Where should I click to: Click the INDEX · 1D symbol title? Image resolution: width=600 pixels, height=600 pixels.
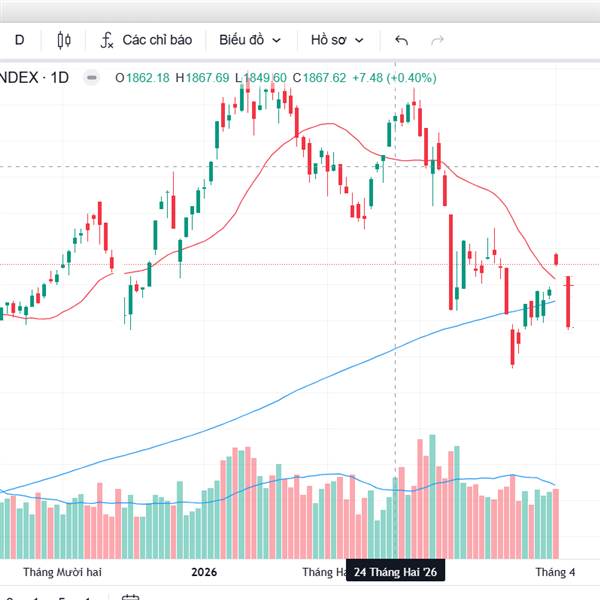tap(34, 77)
